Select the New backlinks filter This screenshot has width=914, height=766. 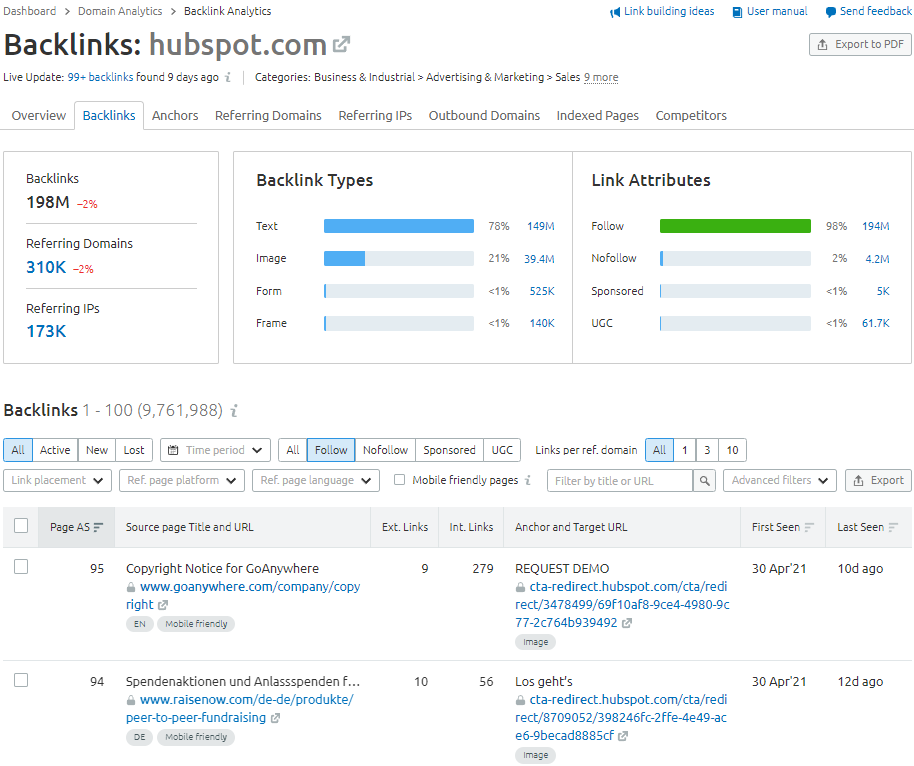97,450
